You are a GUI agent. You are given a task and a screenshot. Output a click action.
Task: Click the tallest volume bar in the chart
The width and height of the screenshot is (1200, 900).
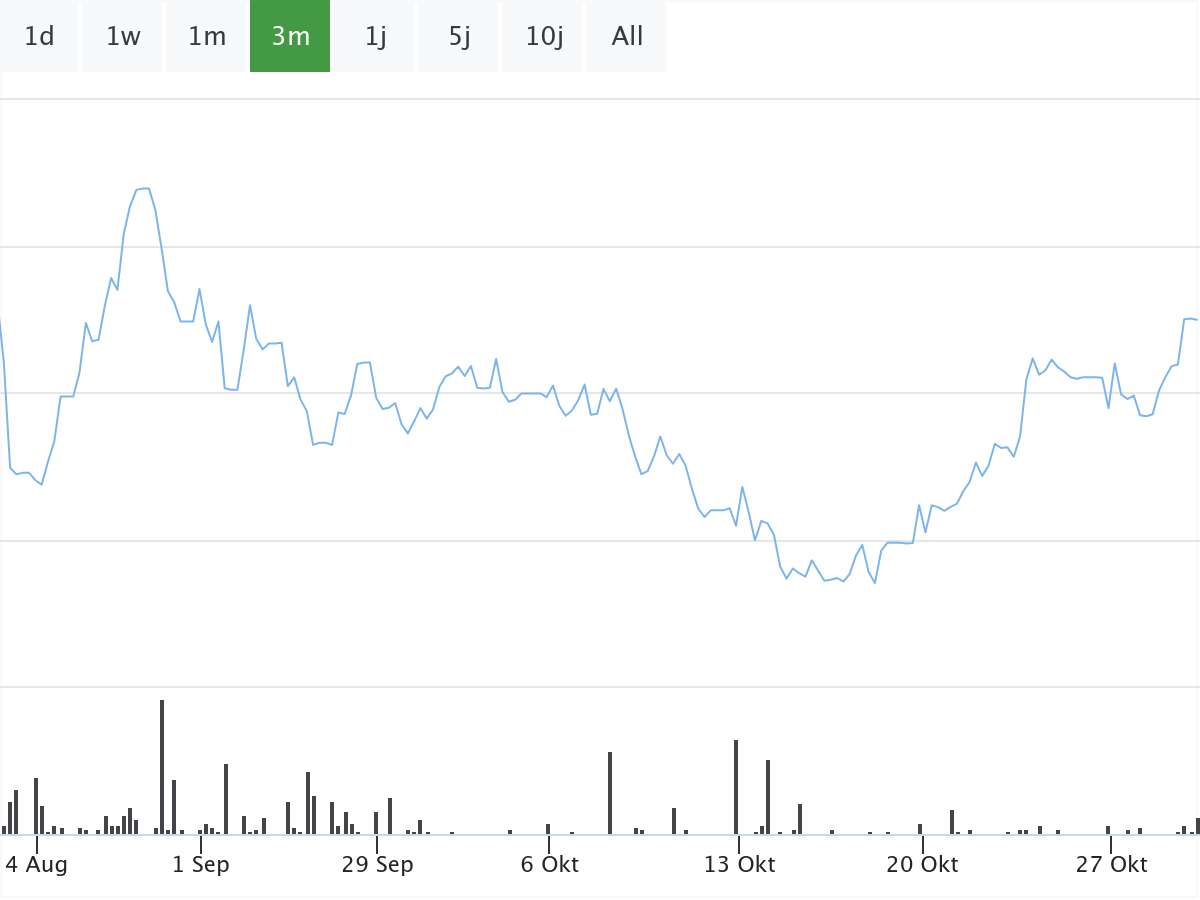pyautogui.click(x=162, y=767)
